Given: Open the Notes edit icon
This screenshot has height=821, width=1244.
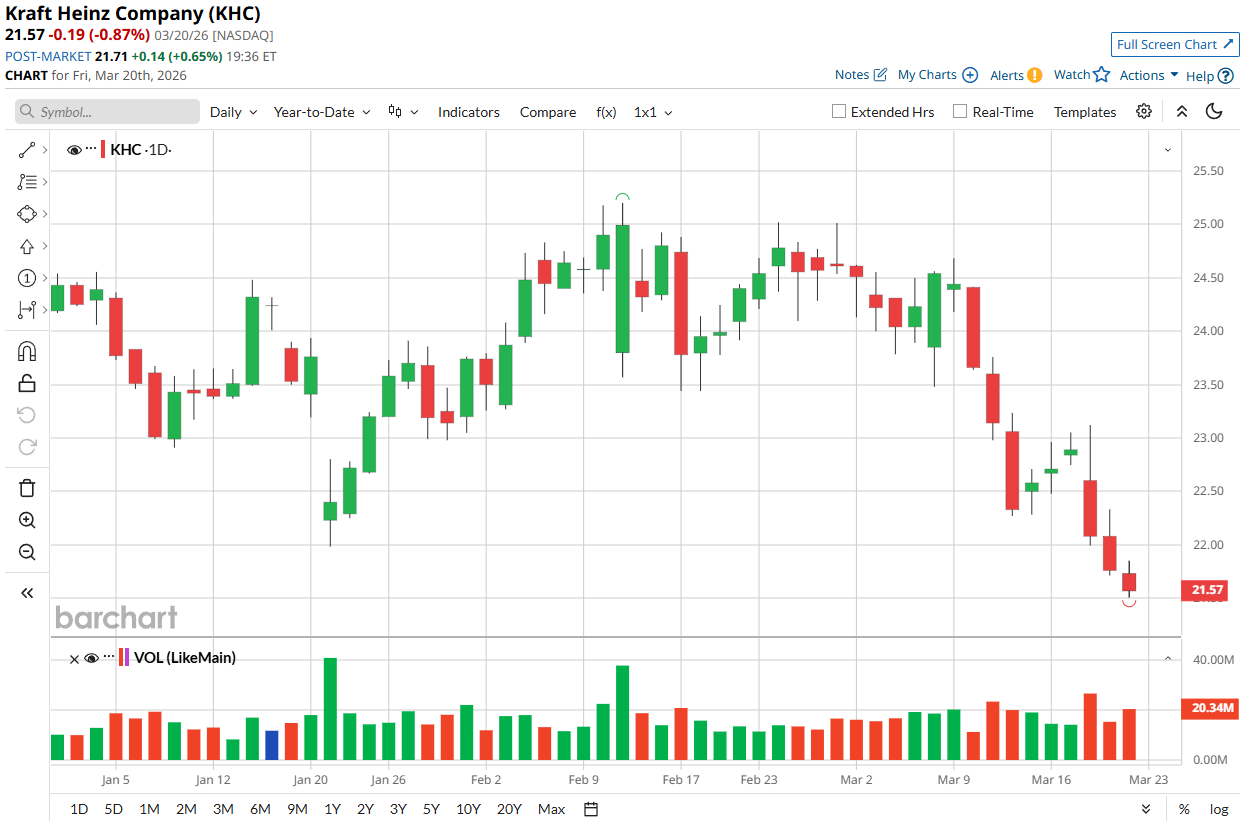Looking at the screenshot, I should pyautogui.click(x=880, y=75).
